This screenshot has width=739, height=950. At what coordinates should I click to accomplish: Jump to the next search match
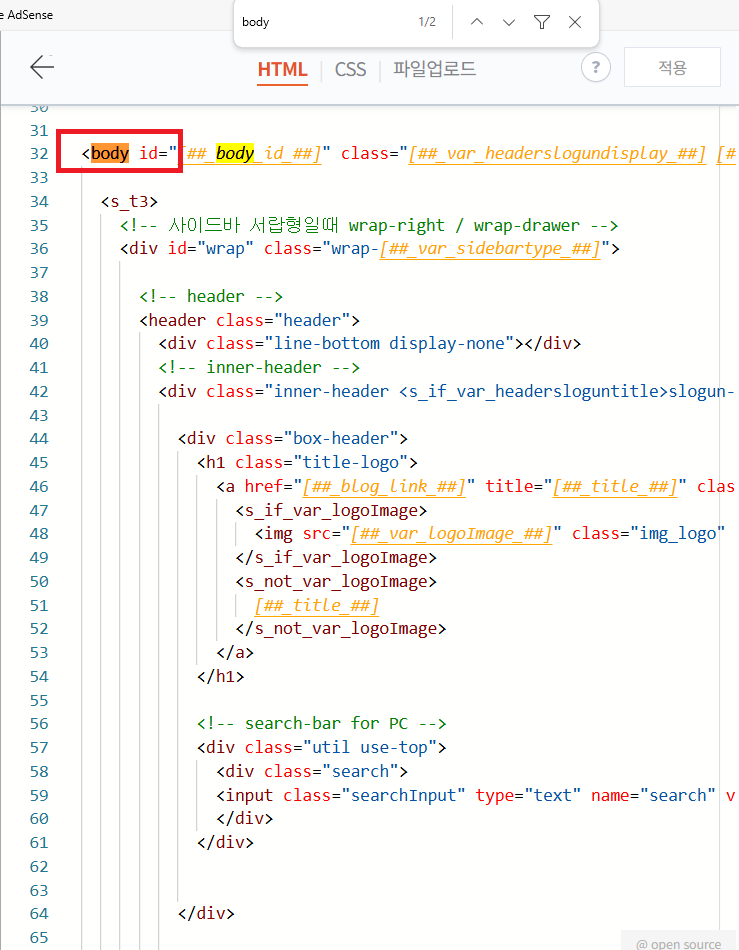(509, 22)
